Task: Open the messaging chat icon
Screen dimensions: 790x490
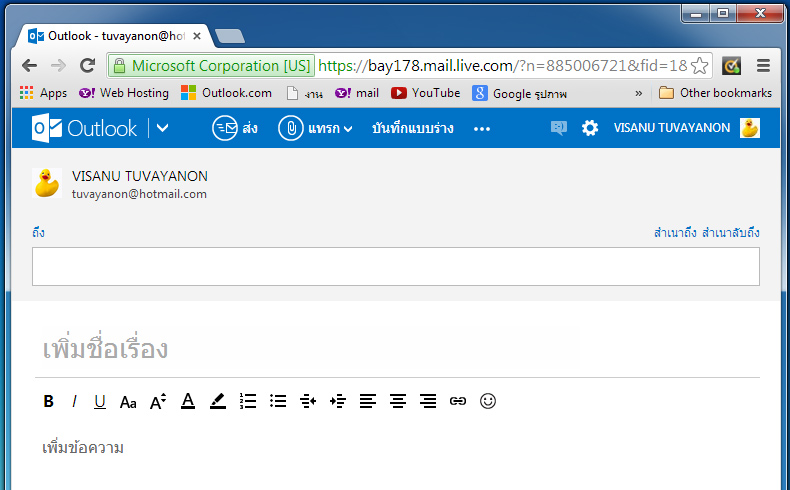Action: tap(558, 128)
